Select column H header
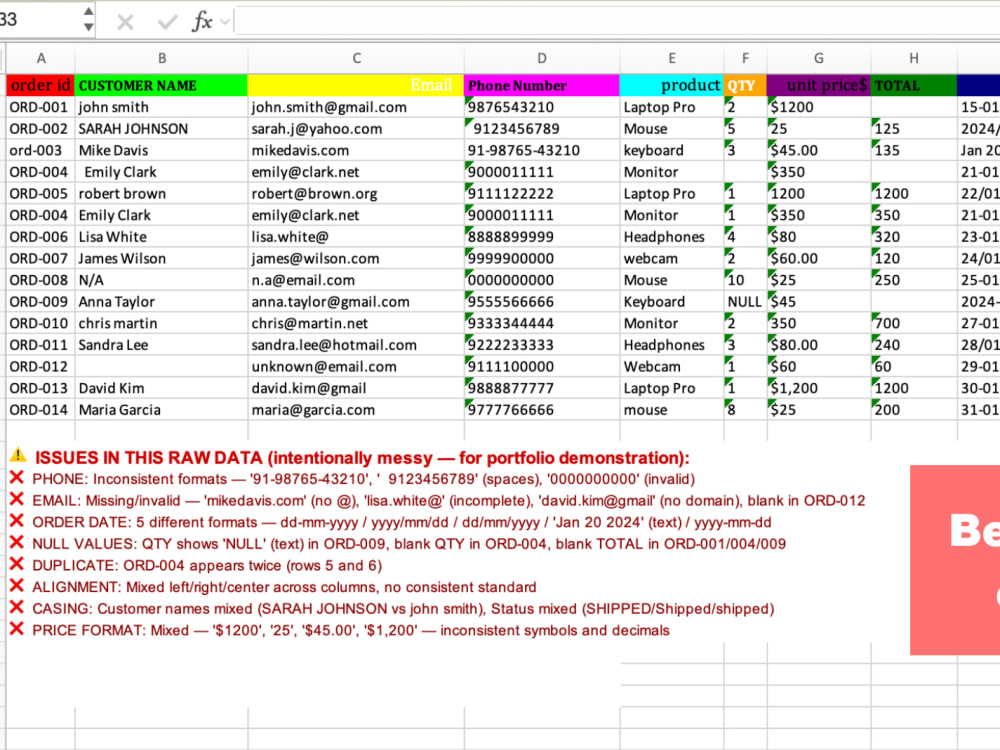Image resolution: width=1000 pixels, height=750 pixels. (x=914, y=58)
